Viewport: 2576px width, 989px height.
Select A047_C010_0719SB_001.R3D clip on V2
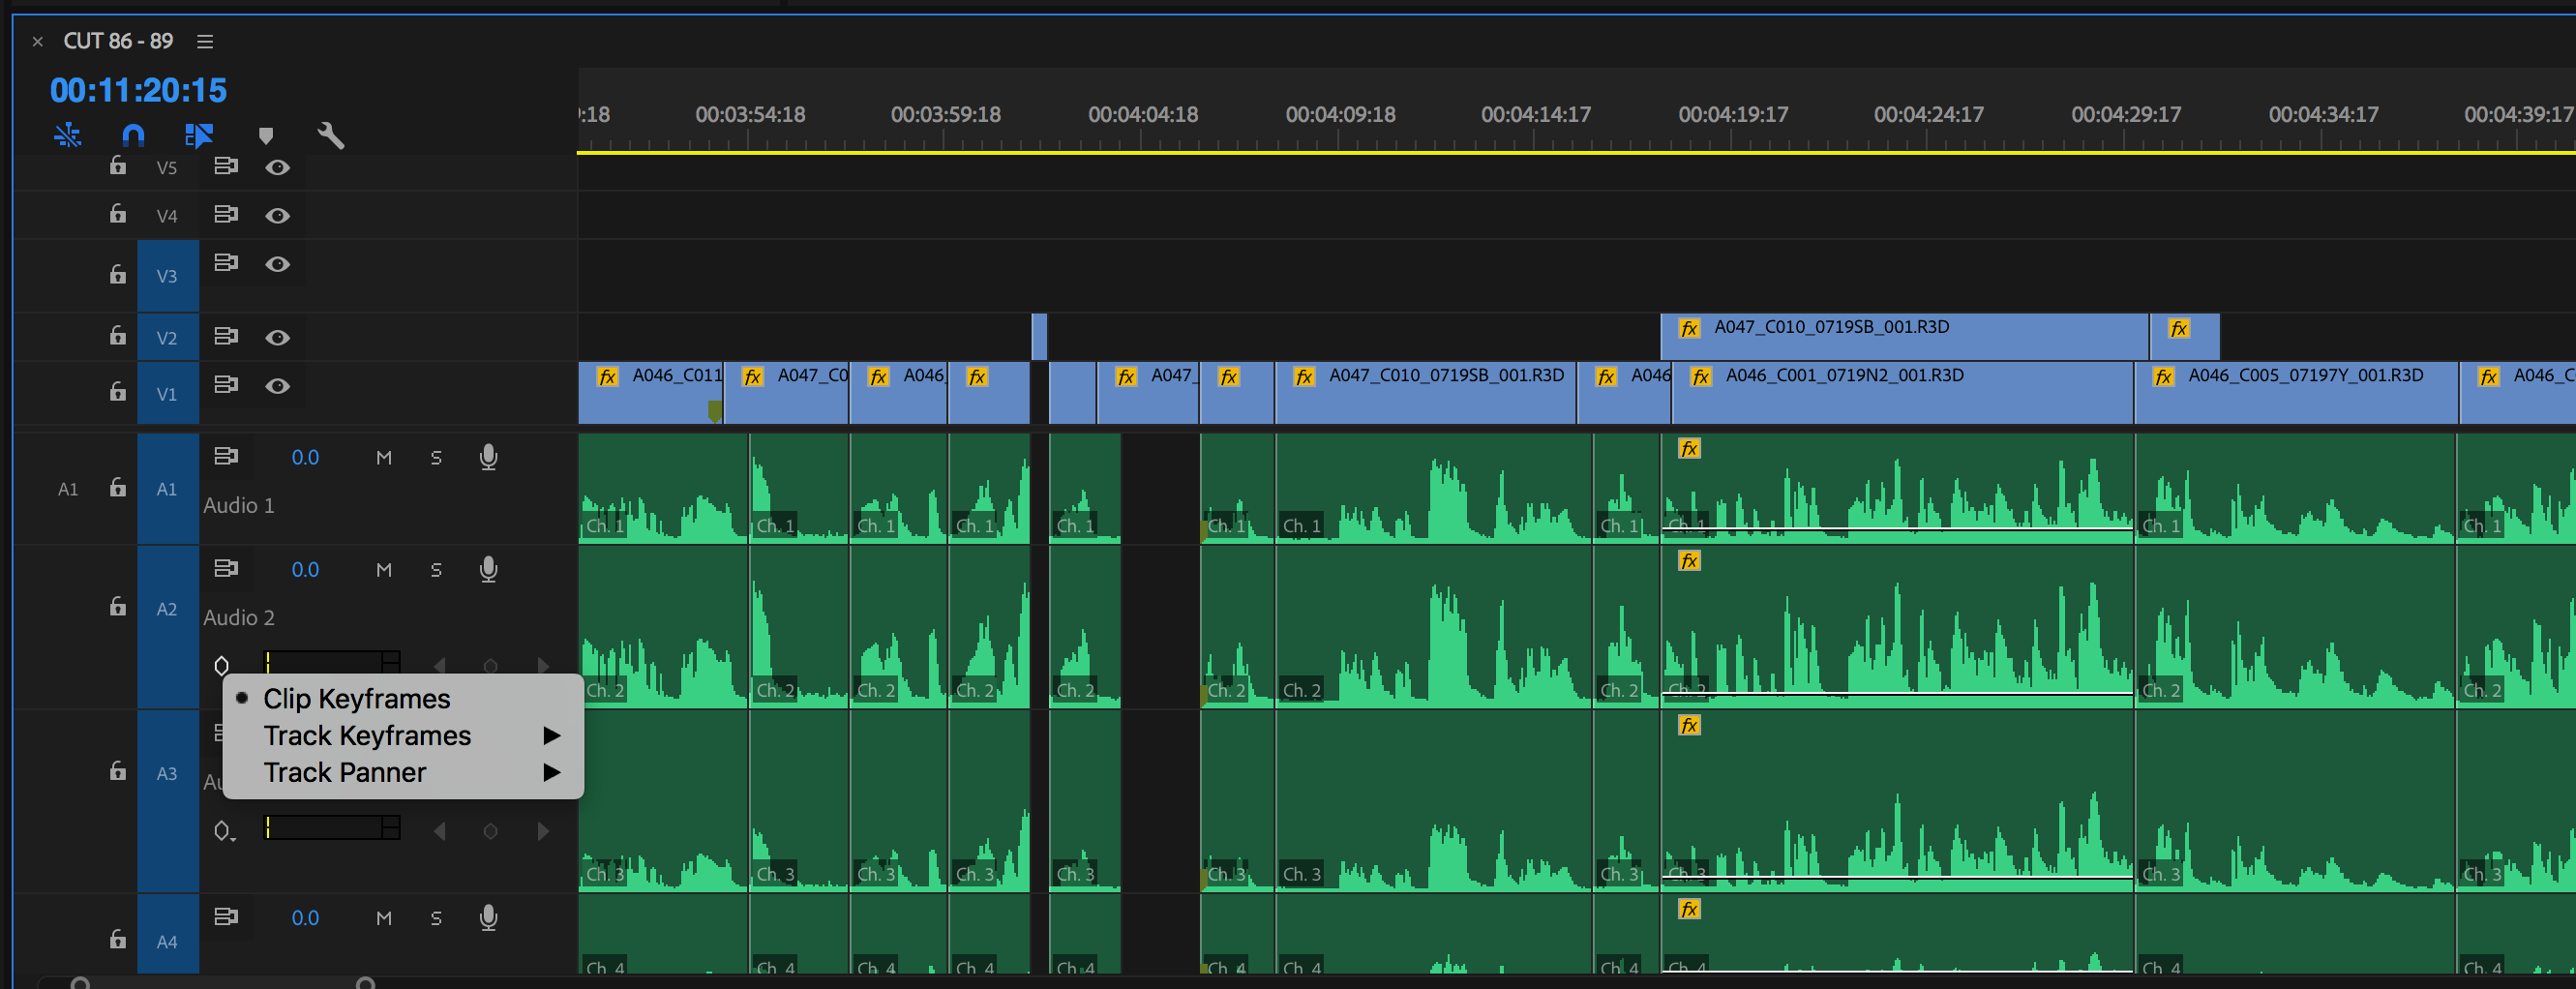1905,337
